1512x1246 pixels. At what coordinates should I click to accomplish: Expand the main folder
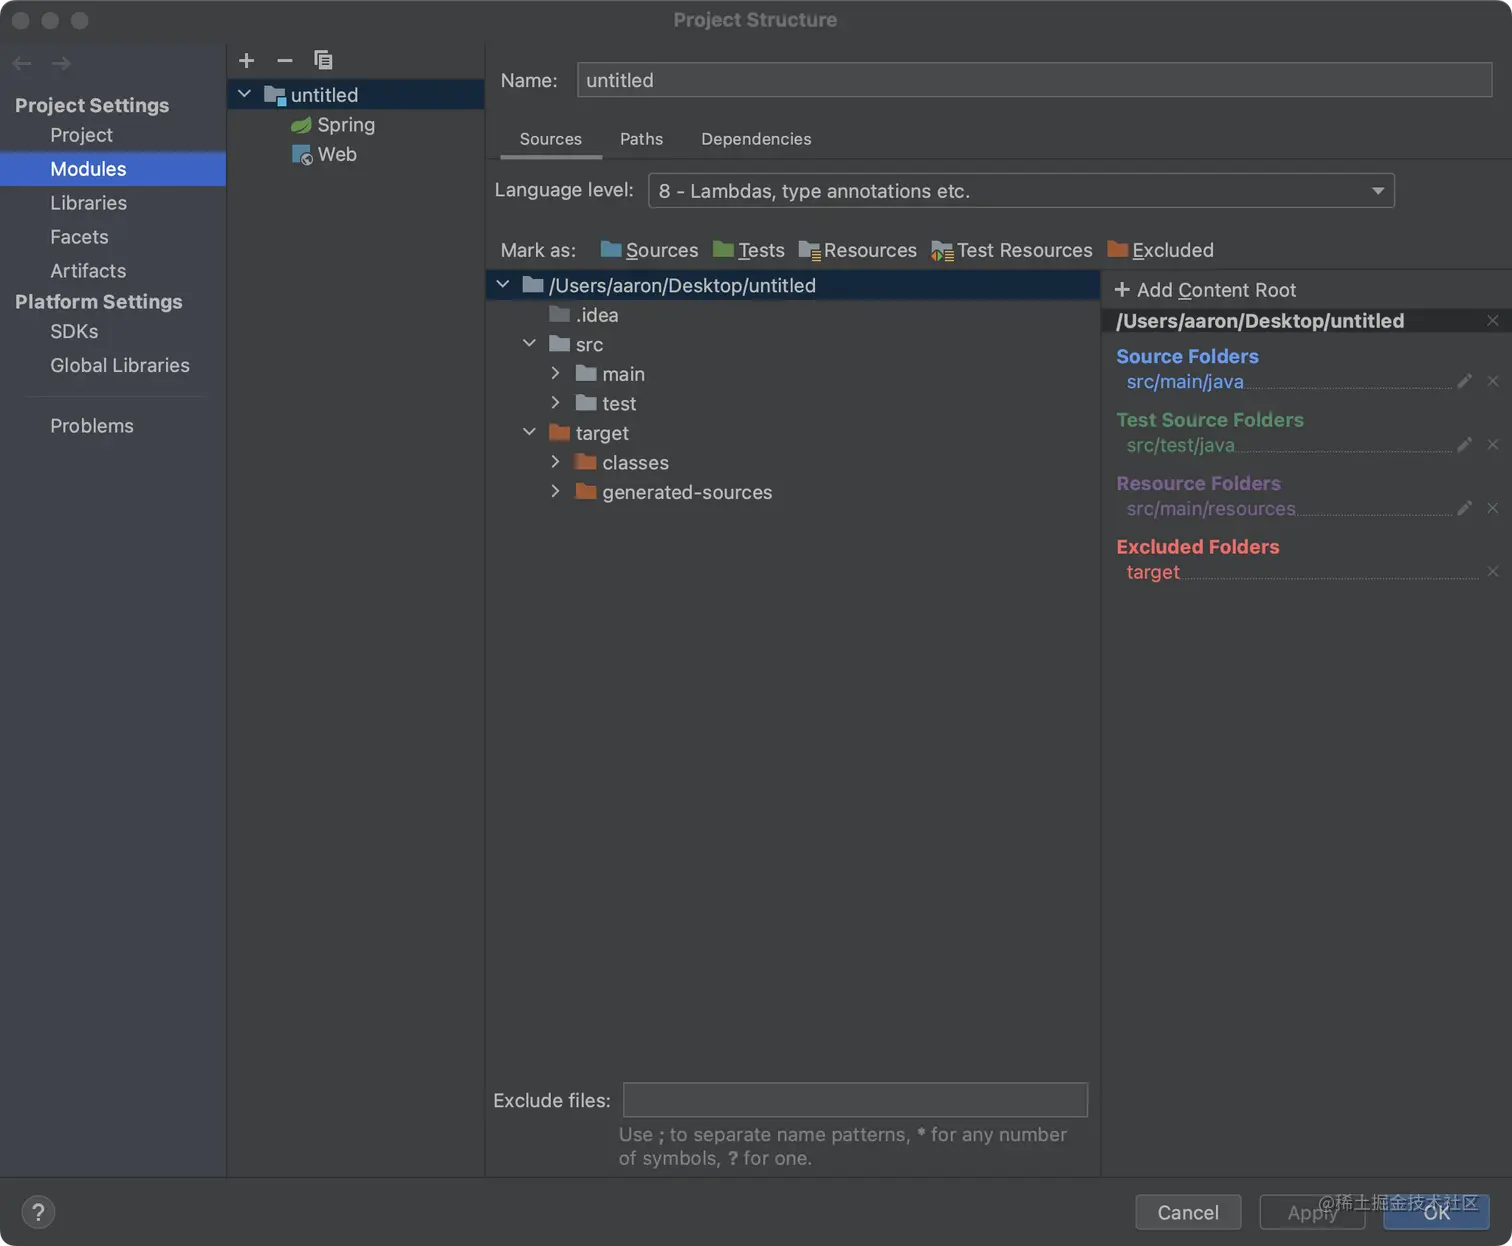[556, 374]
